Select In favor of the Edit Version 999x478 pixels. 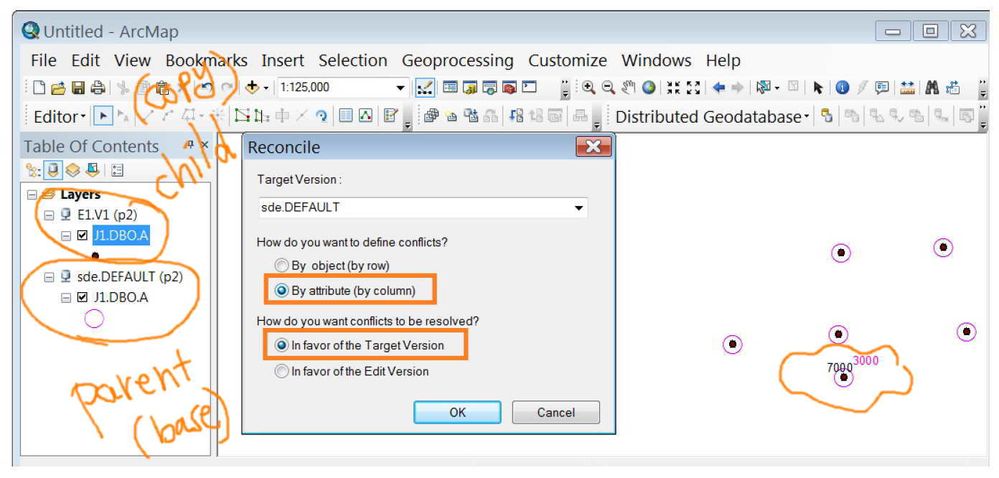(281, 371)
